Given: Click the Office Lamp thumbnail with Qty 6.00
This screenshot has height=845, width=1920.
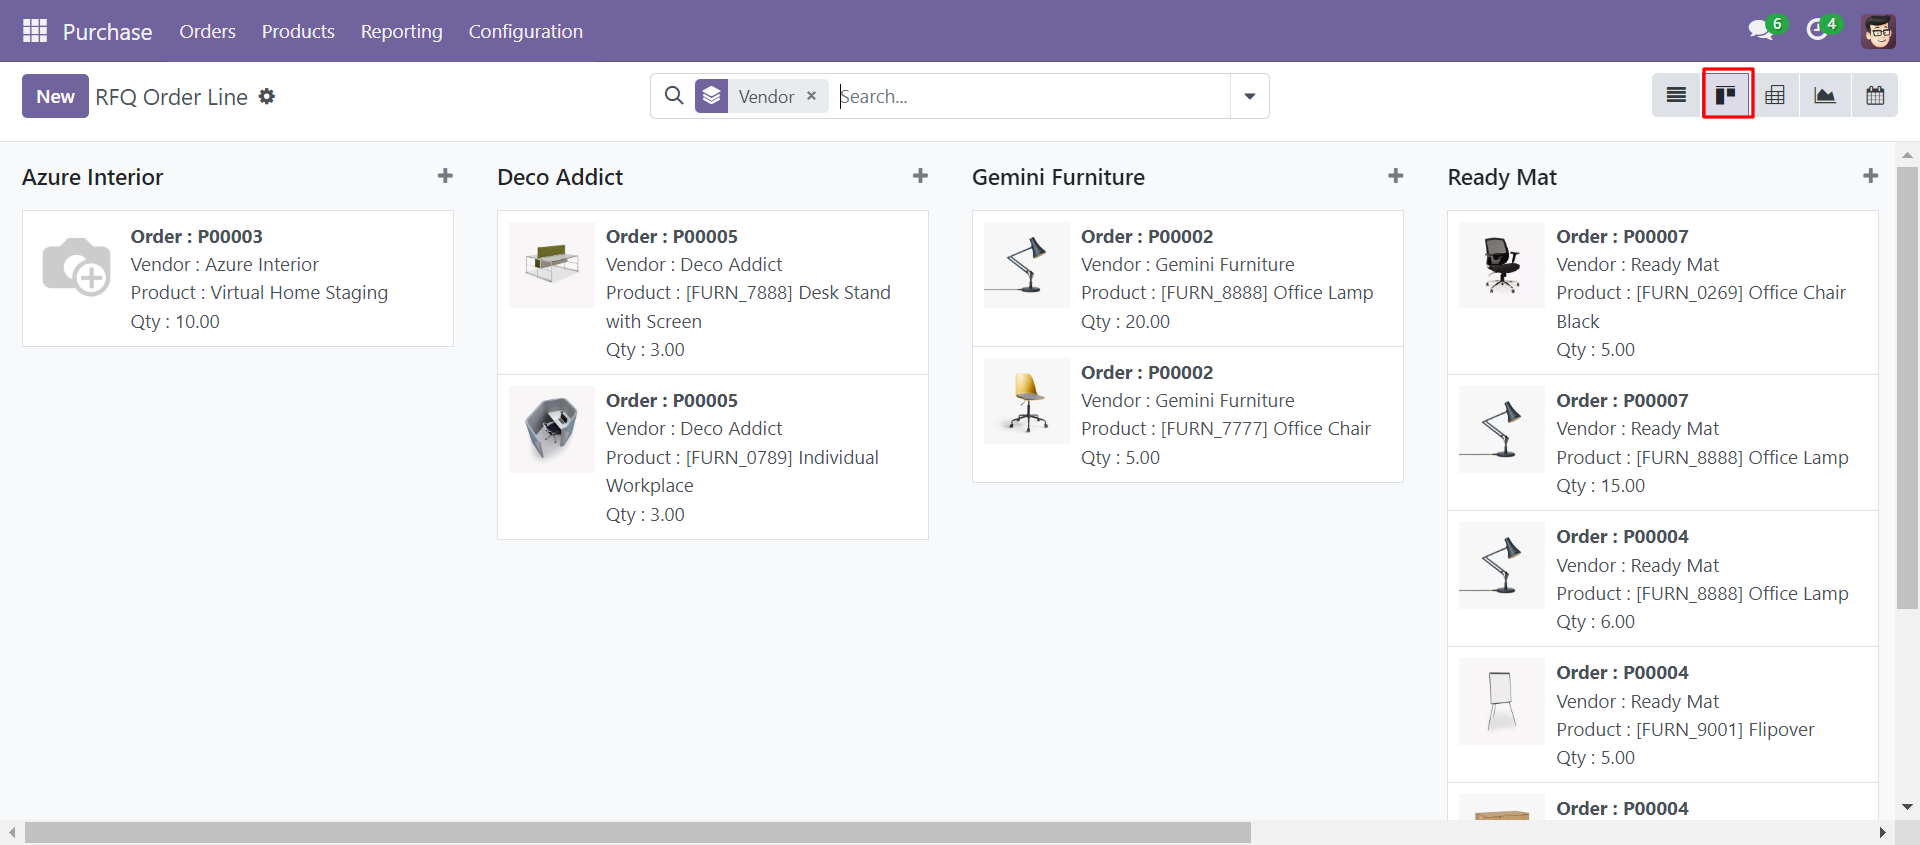Looking at the screenshot, I should 1502,565.
